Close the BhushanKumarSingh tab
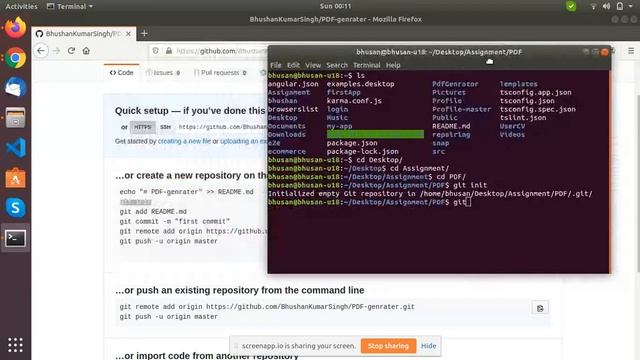This screenshot has height=360, width=640. (128, 34)
